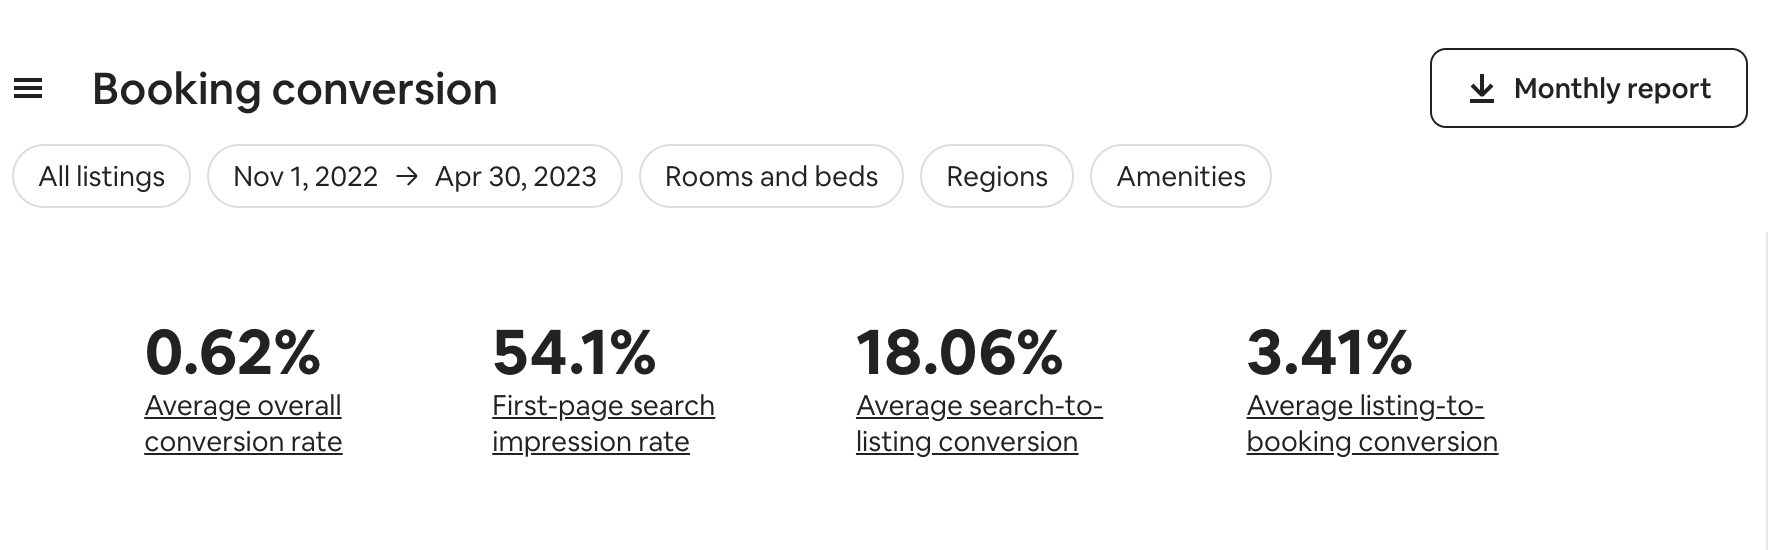The width and height of the screenshot is (1768, 550).
Task: Click the vertical scrollbar line at right edge
Action: (1766, 390)
